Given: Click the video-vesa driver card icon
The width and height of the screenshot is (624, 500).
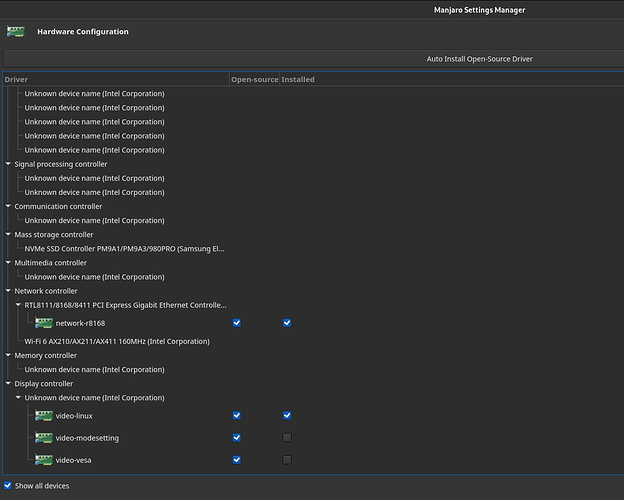Looking at the screenshot, I should [x=44, y=460].
